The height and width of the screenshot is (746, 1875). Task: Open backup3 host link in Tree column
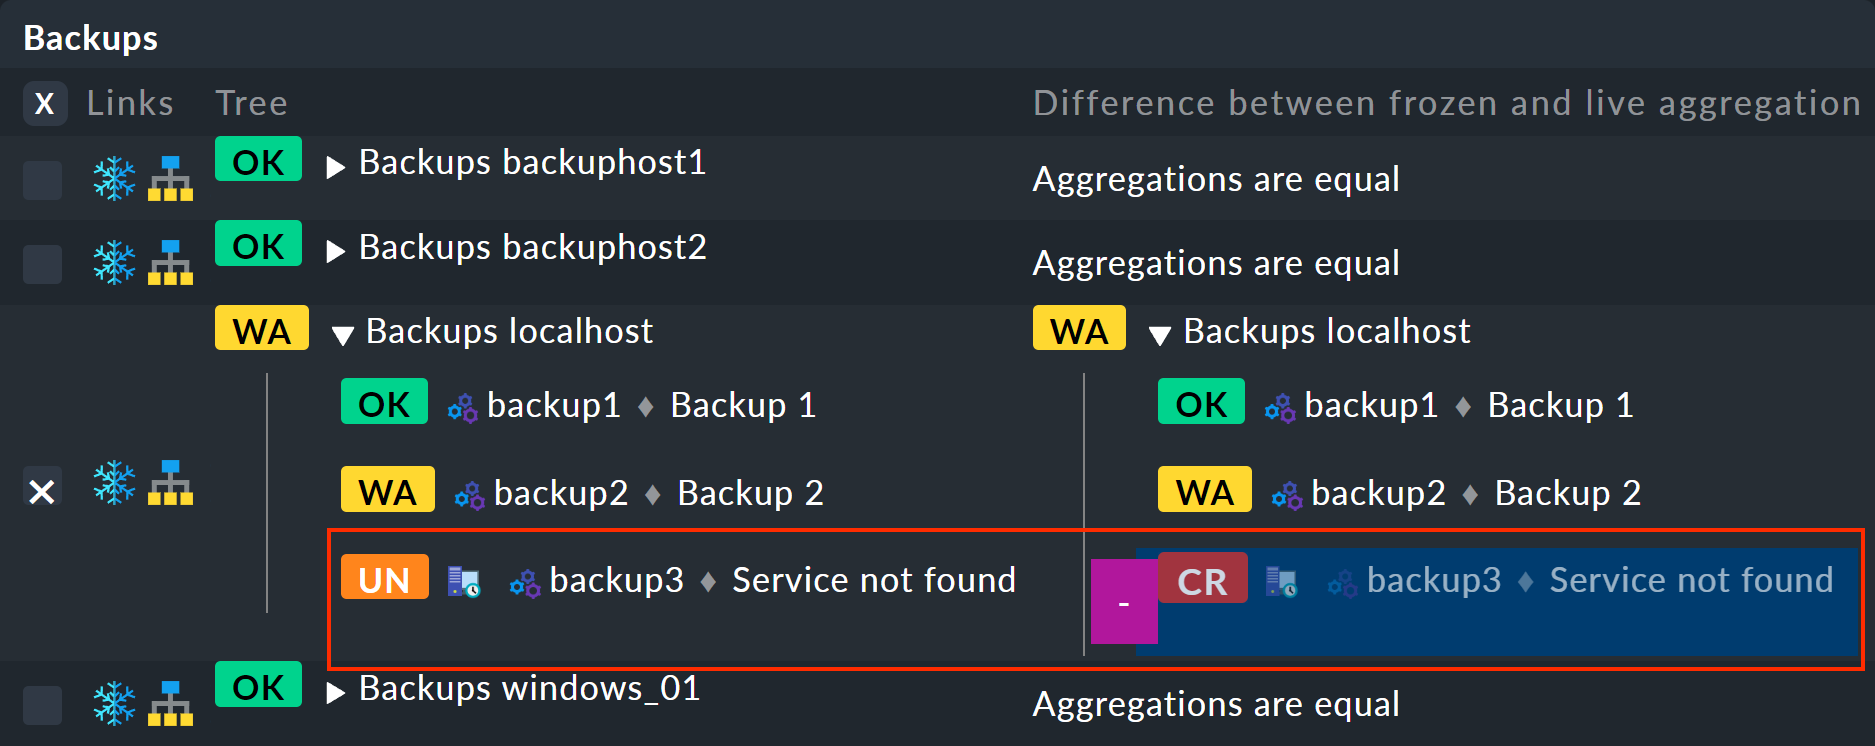coord(617,580)
